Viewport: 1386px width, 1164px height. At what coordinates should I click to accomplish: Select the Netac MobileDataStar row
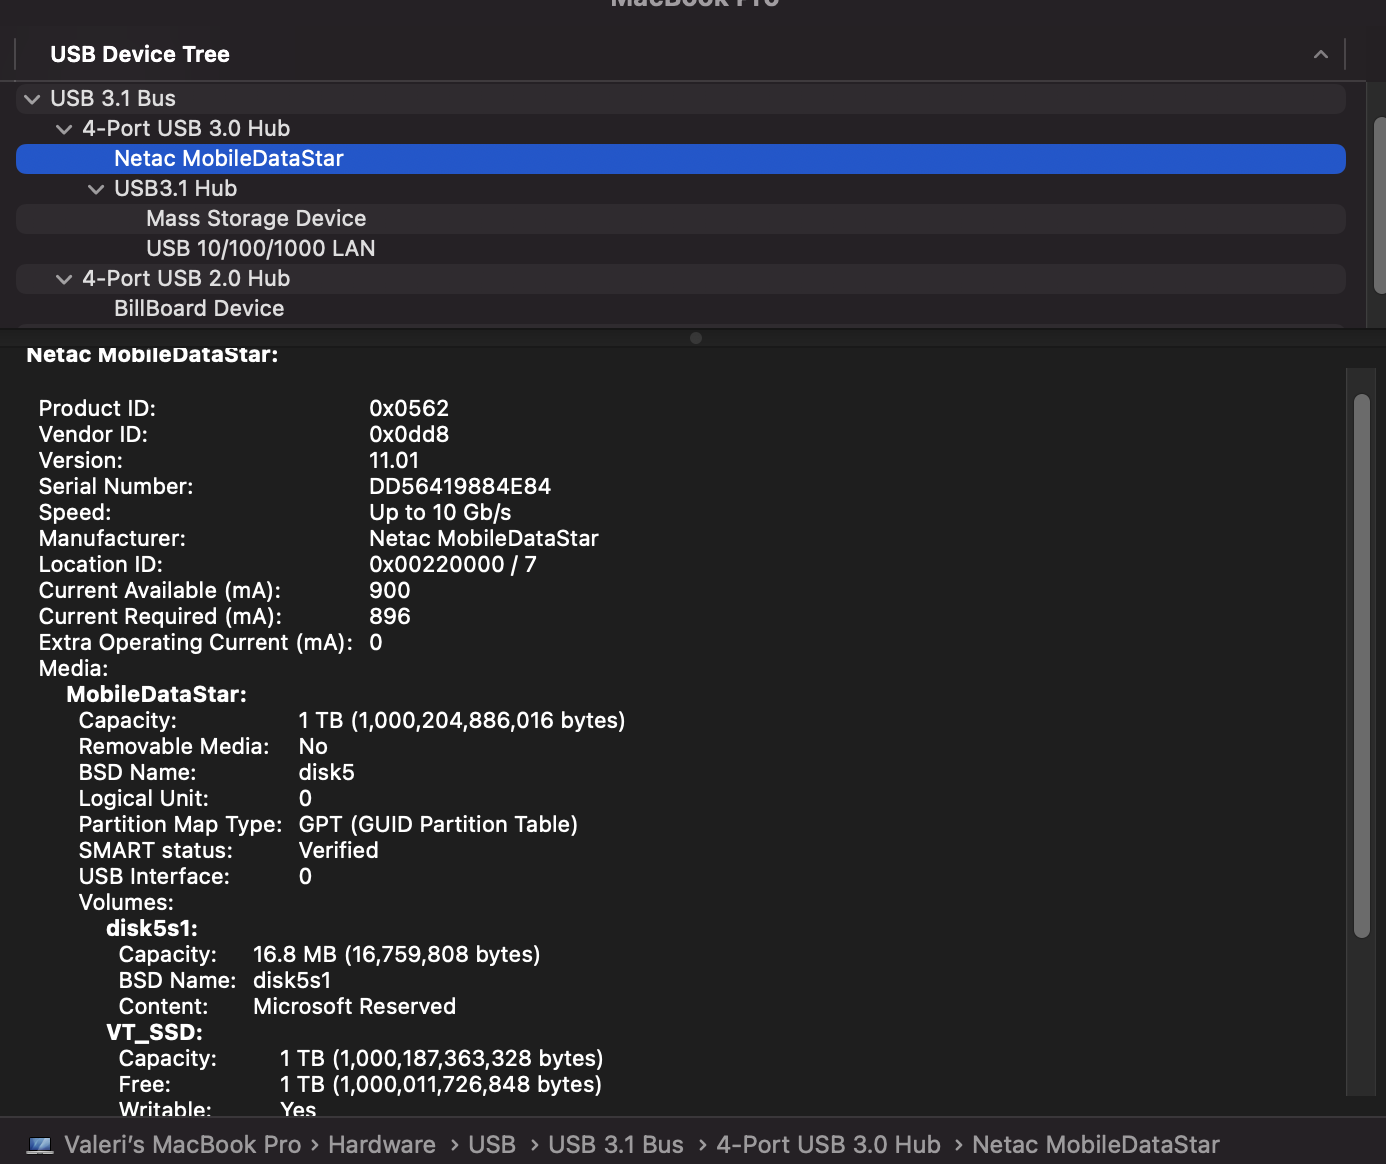point(681,159)
